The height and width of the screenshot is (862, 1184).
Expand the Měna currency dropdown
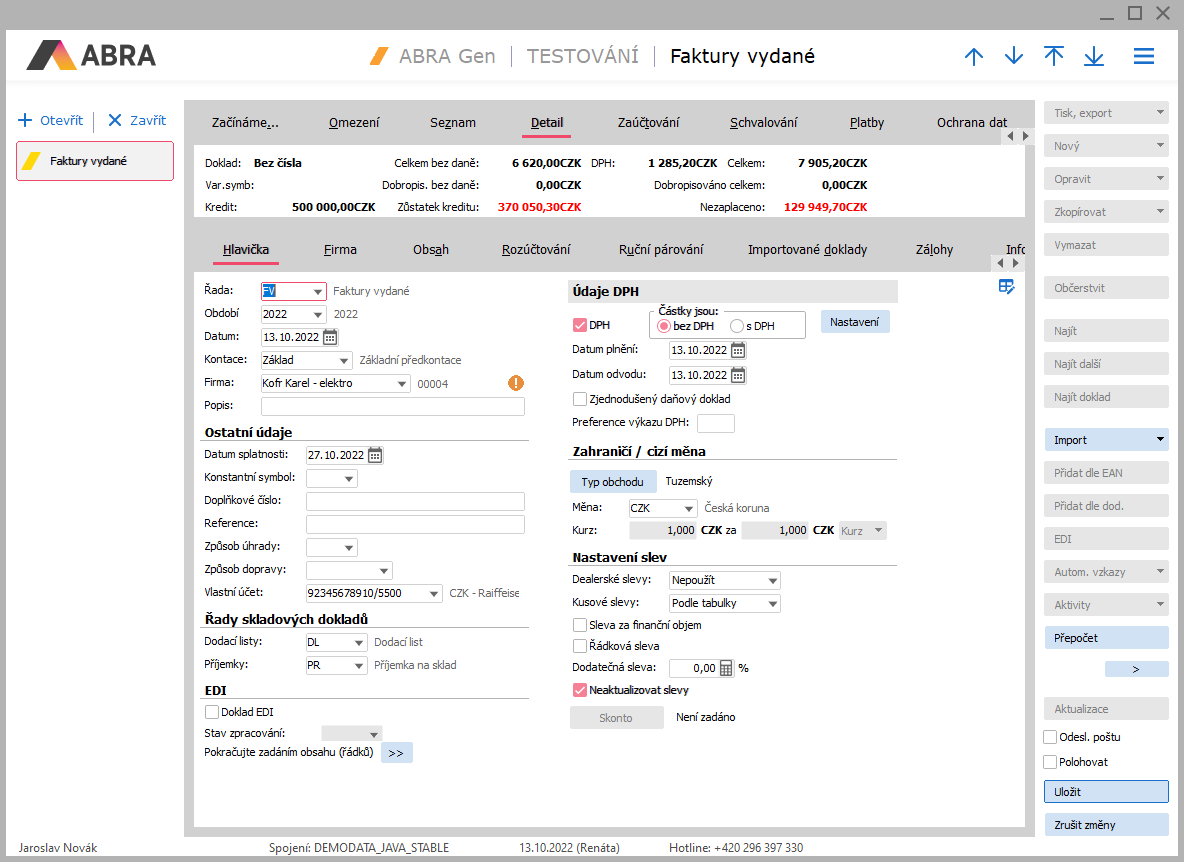pos(688,508)
